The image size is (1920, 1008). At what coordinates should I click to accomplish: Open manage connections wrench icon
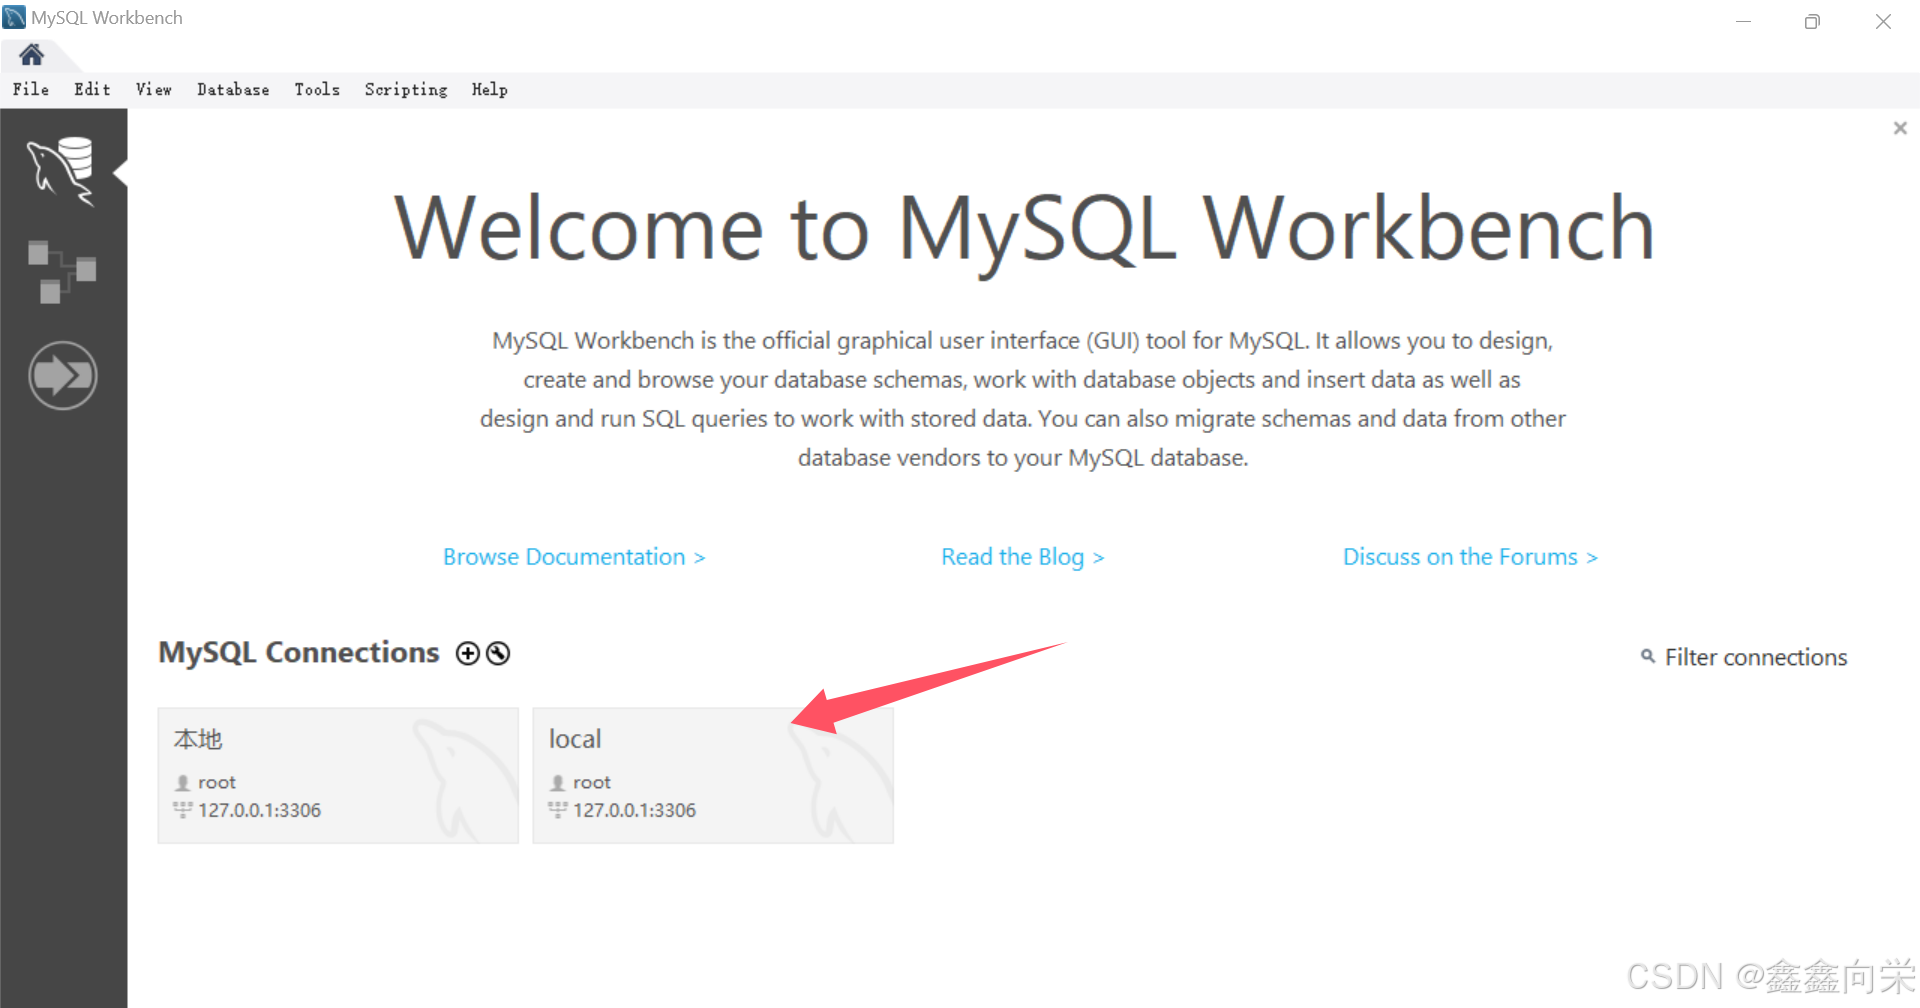tap(498, 653)
